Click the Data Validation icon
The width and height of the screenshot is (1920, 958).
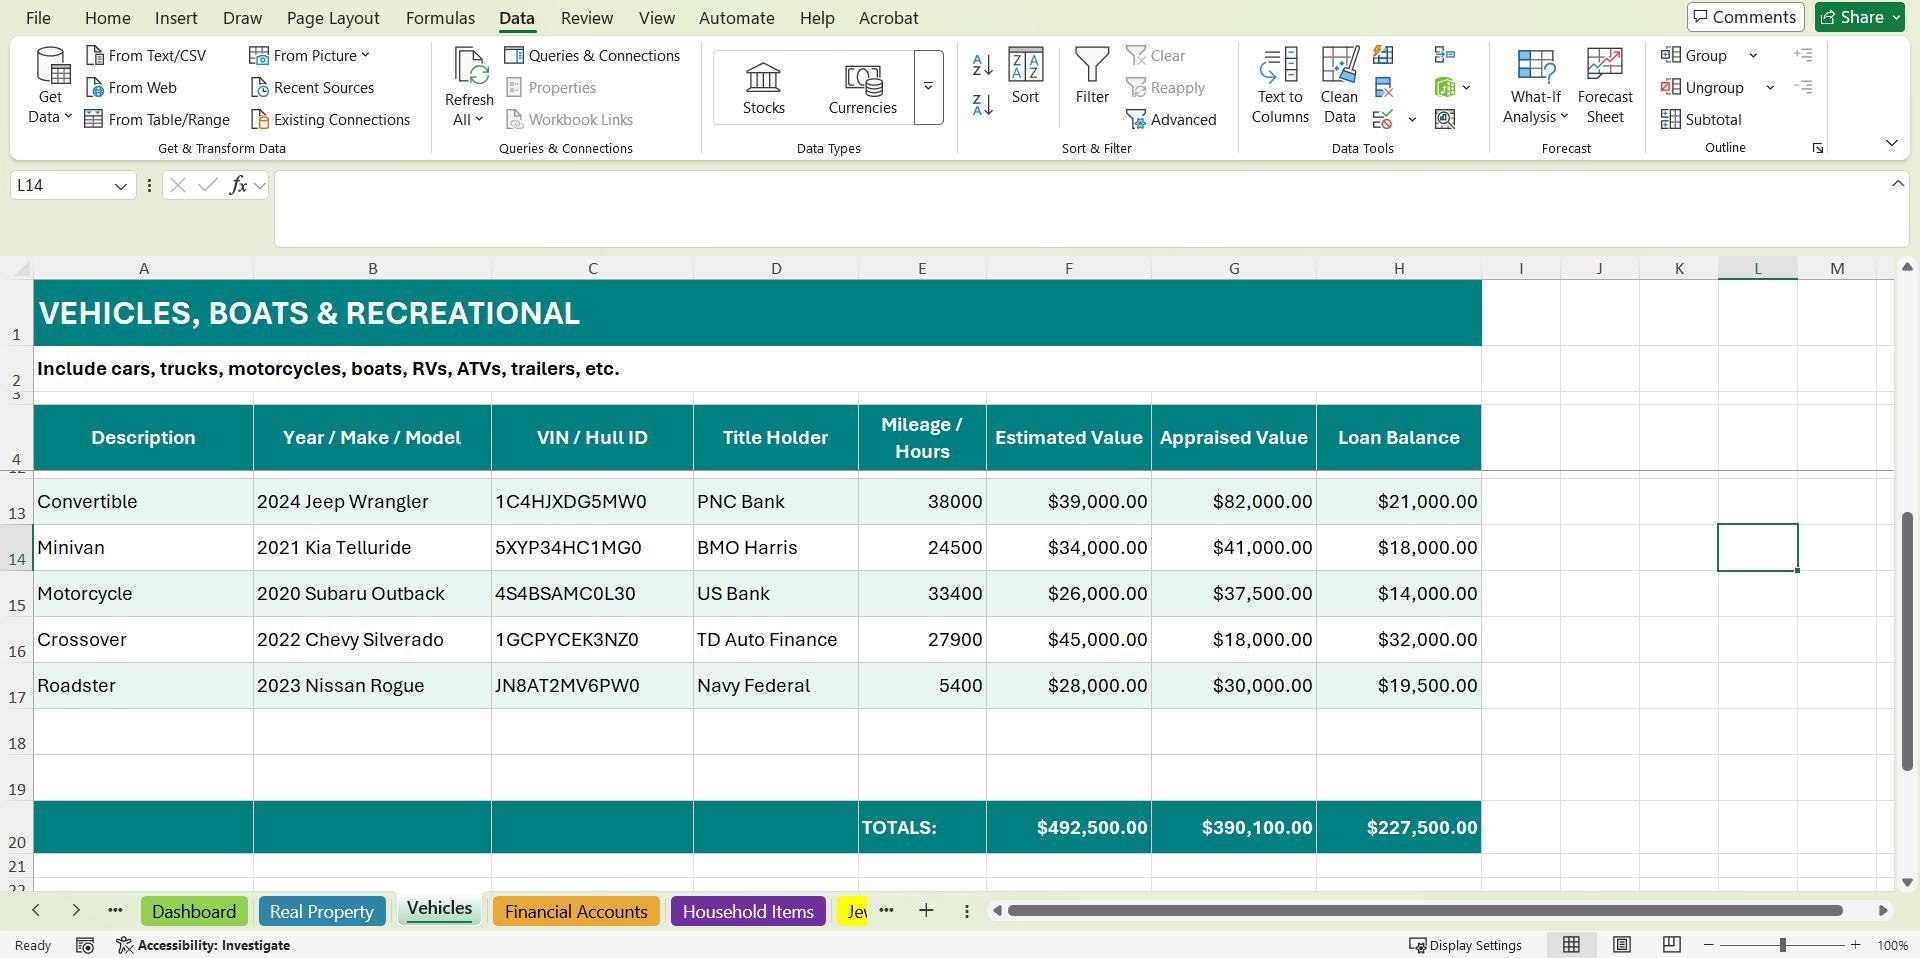pyautogui.click(x=1383, y=120)
